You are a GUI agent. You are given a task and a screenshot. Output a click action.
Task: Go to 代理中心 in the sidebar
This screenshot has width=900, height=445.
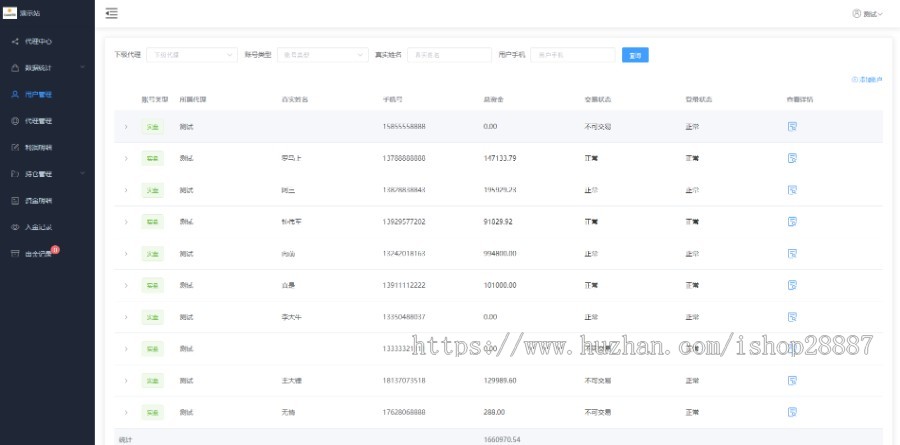[x=47, y=41]
